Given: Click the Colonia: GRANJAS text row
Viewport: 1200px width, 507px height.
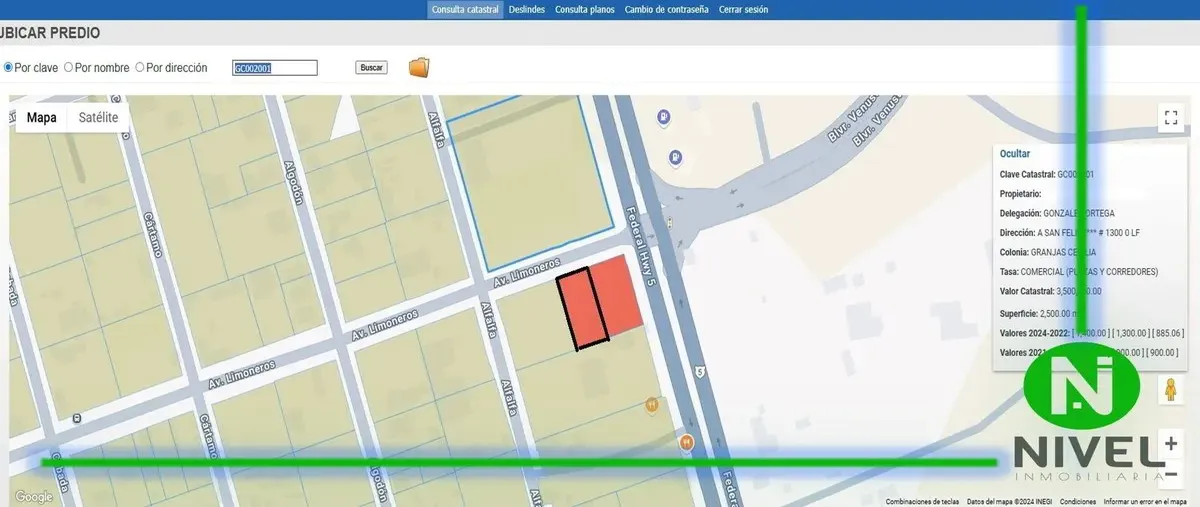Looking at the screenshot, I should point(1047,252).
